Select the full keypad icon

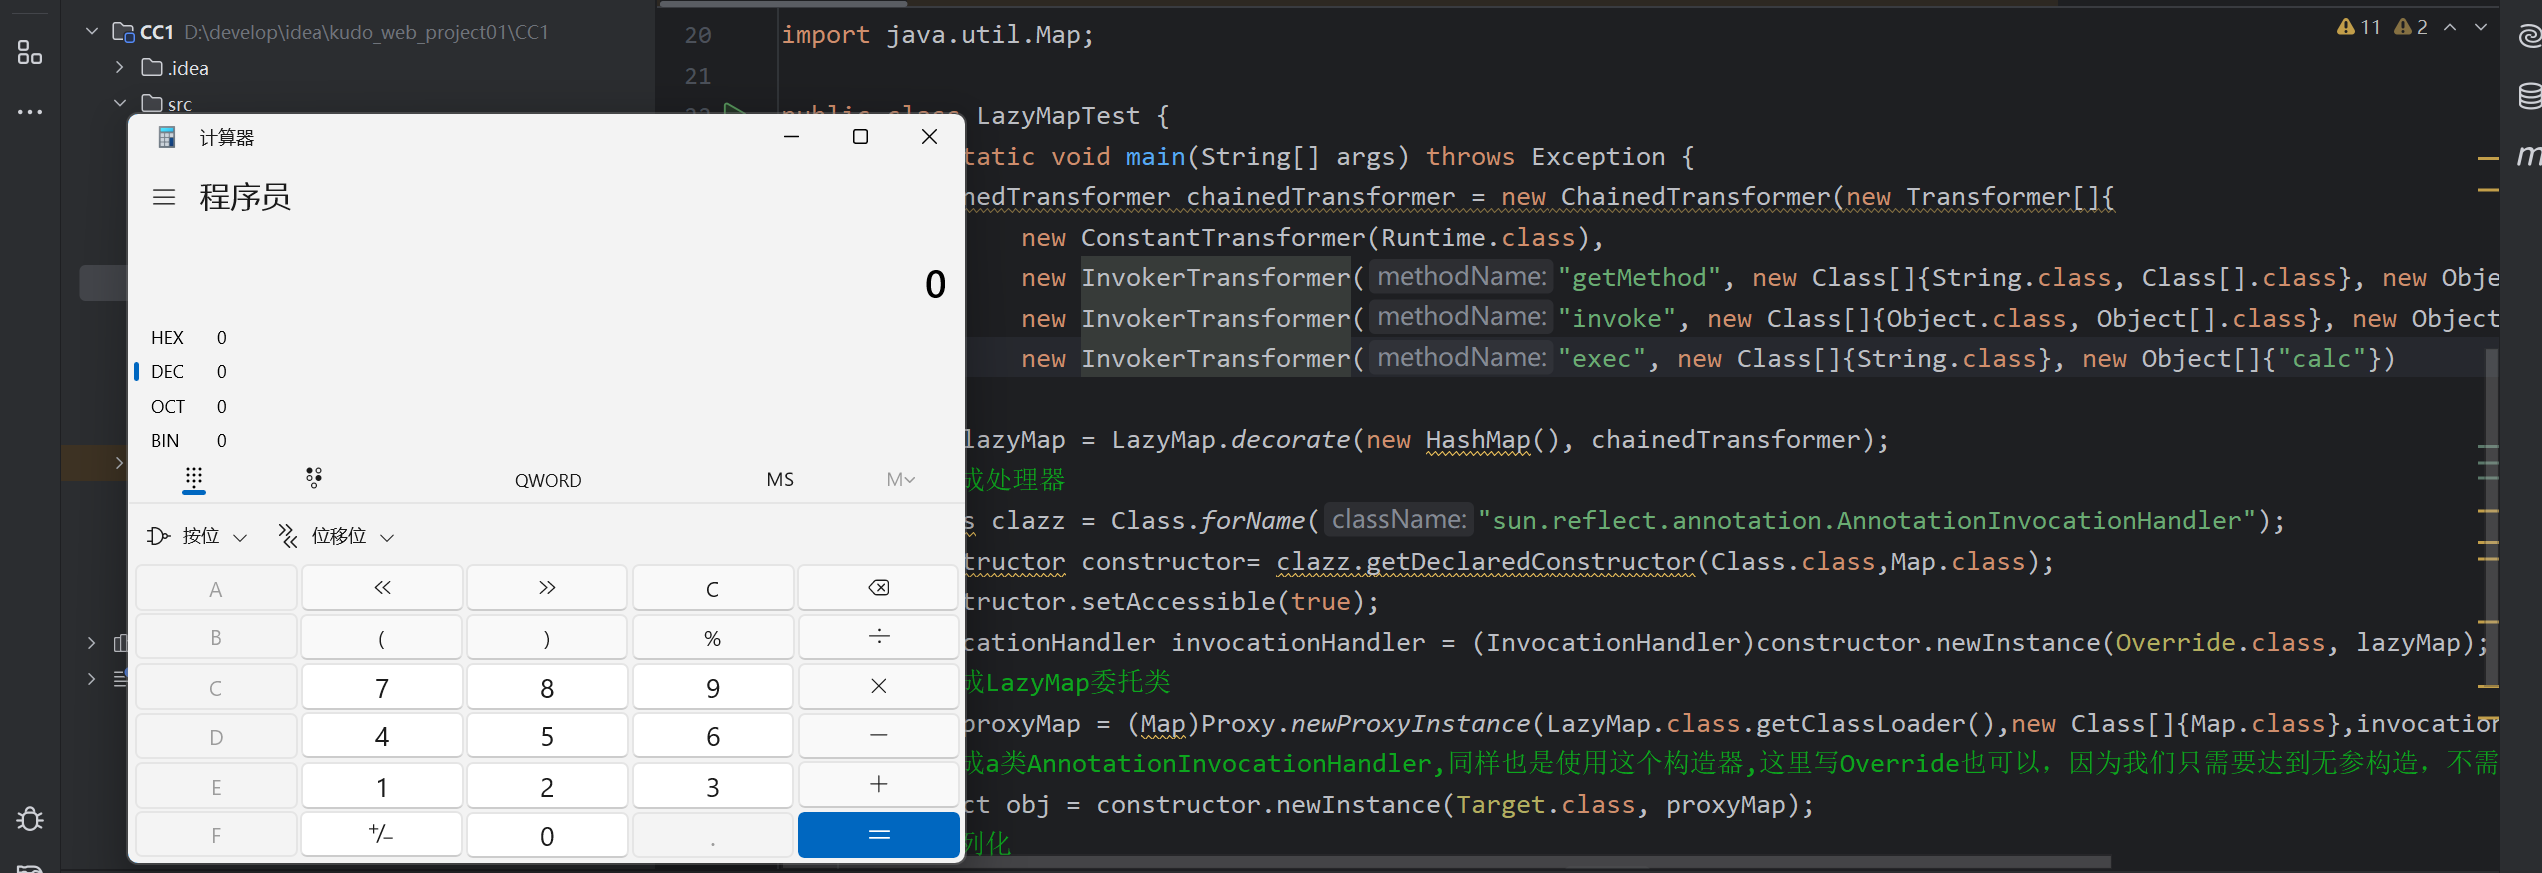pyautogui.click(x=194, y=478)
